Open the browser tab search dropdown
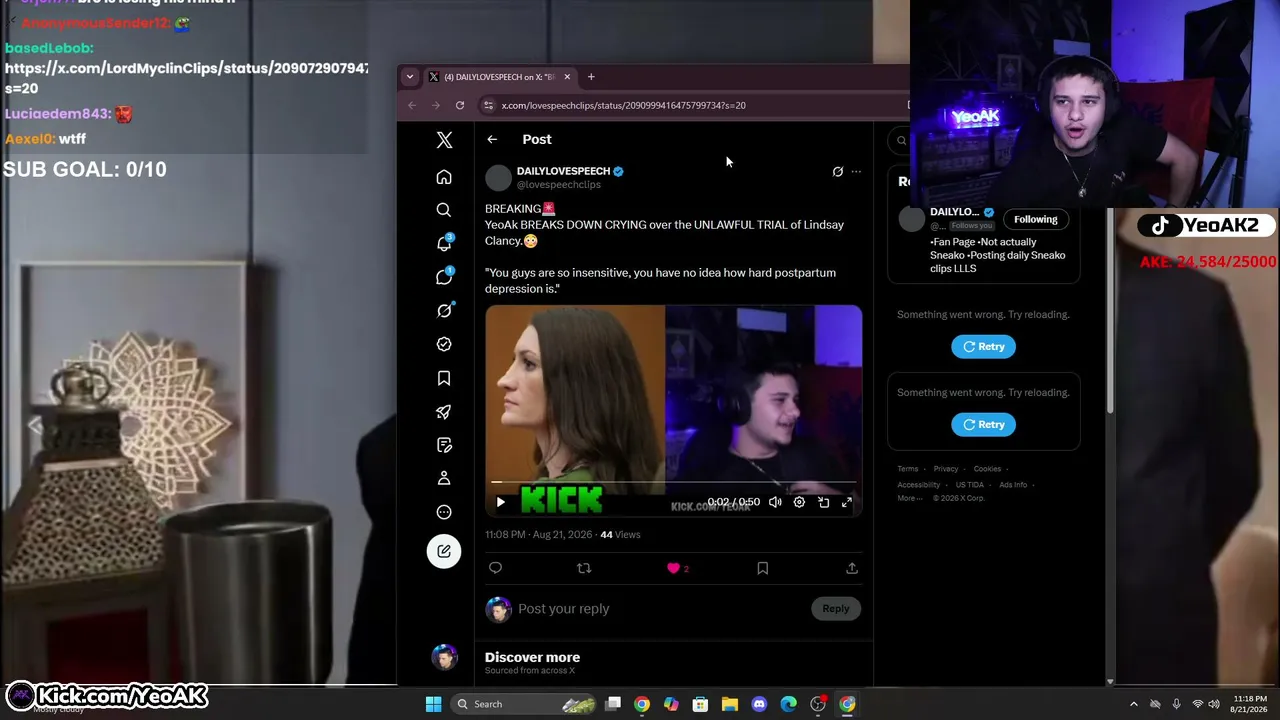 410,77
